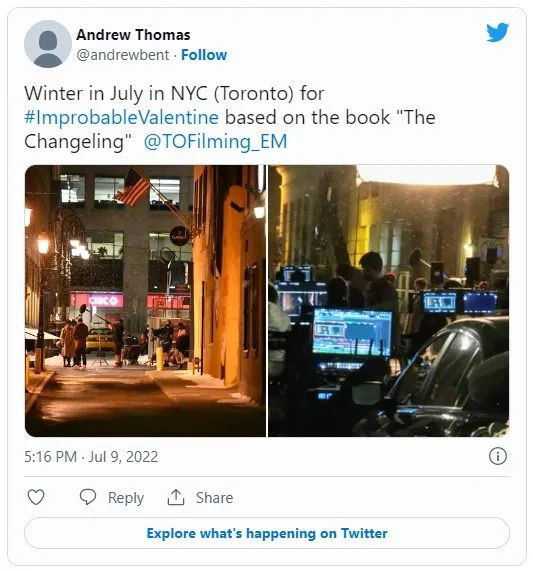
Task: View the photo of monitors and car
Action: (388, 301)
